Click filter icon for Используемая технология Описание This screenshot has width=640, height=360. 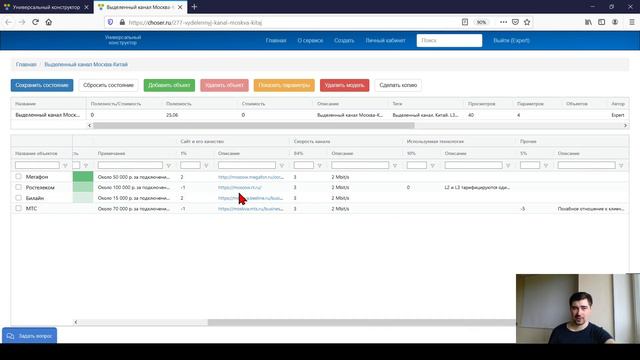point(508,166)
